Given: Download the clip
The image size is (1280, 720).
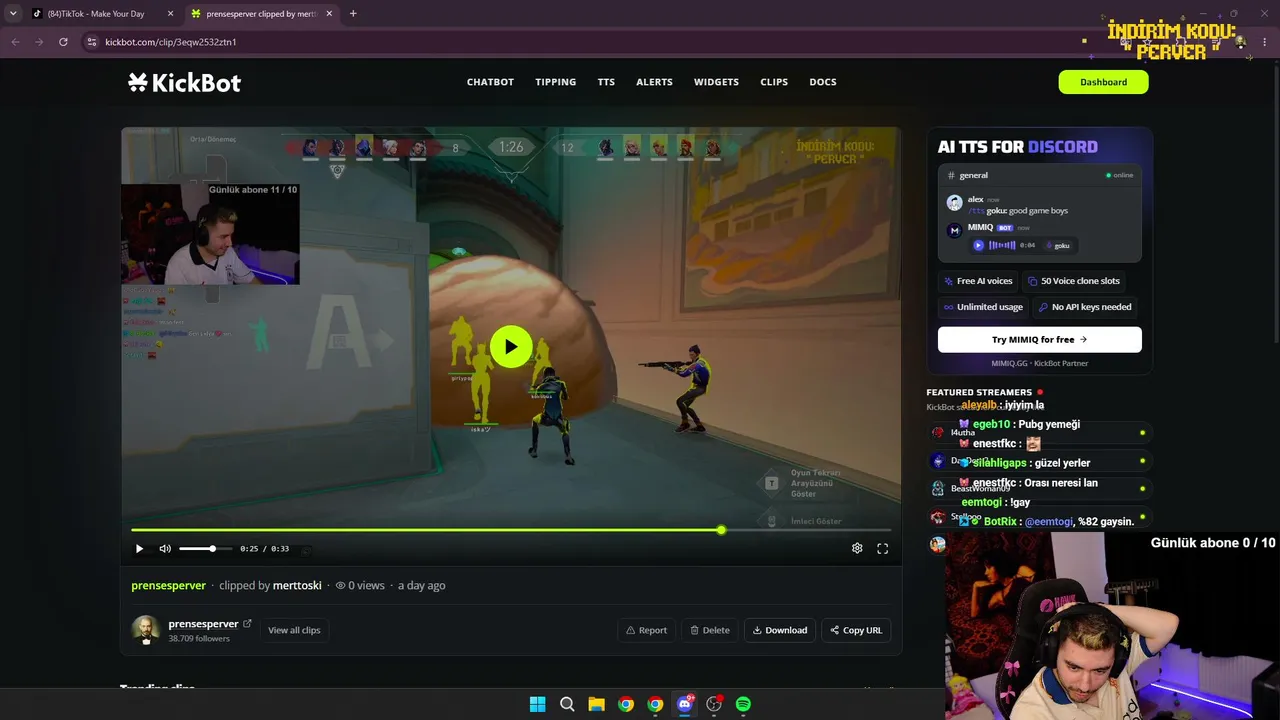Looking at the screenshot, I should (780, 630).
